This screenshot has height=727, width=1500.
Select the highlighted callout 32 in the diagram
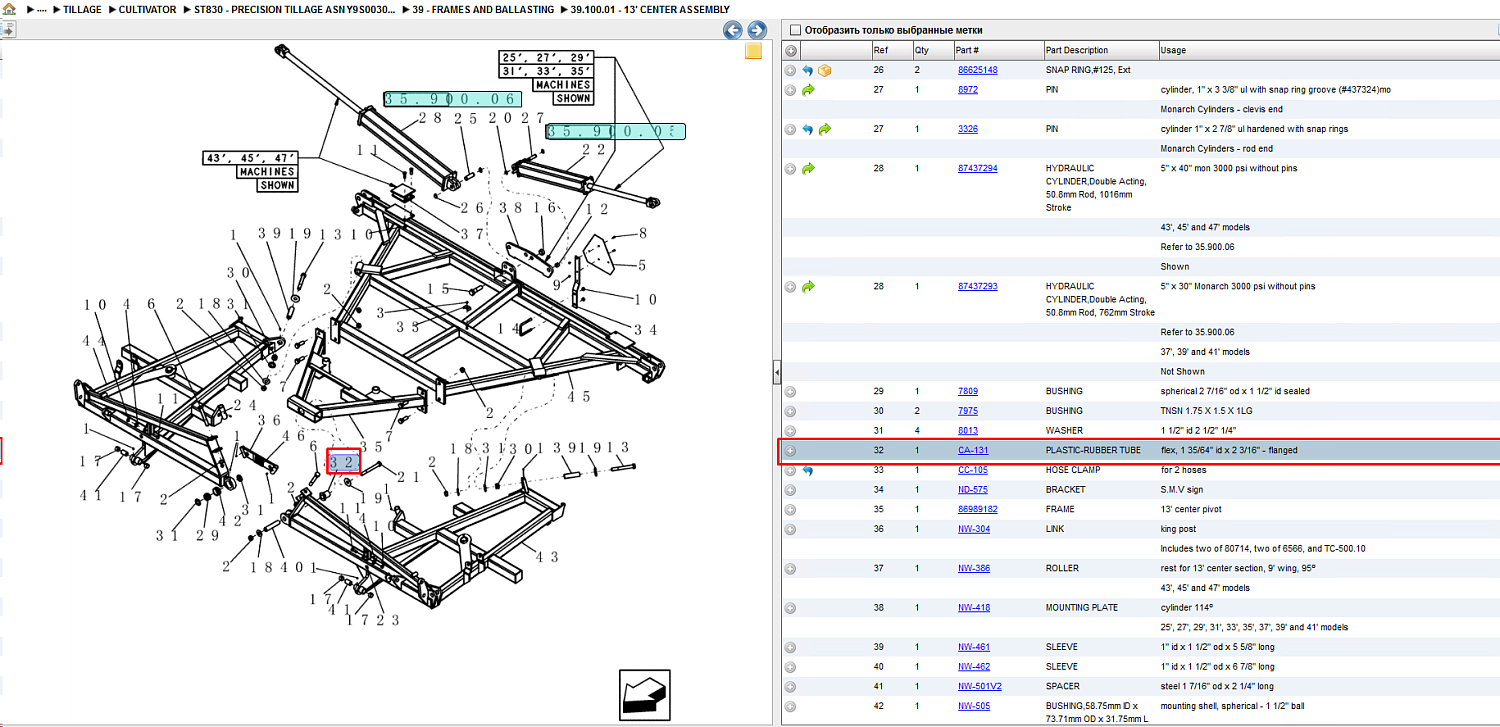point(343,461)
